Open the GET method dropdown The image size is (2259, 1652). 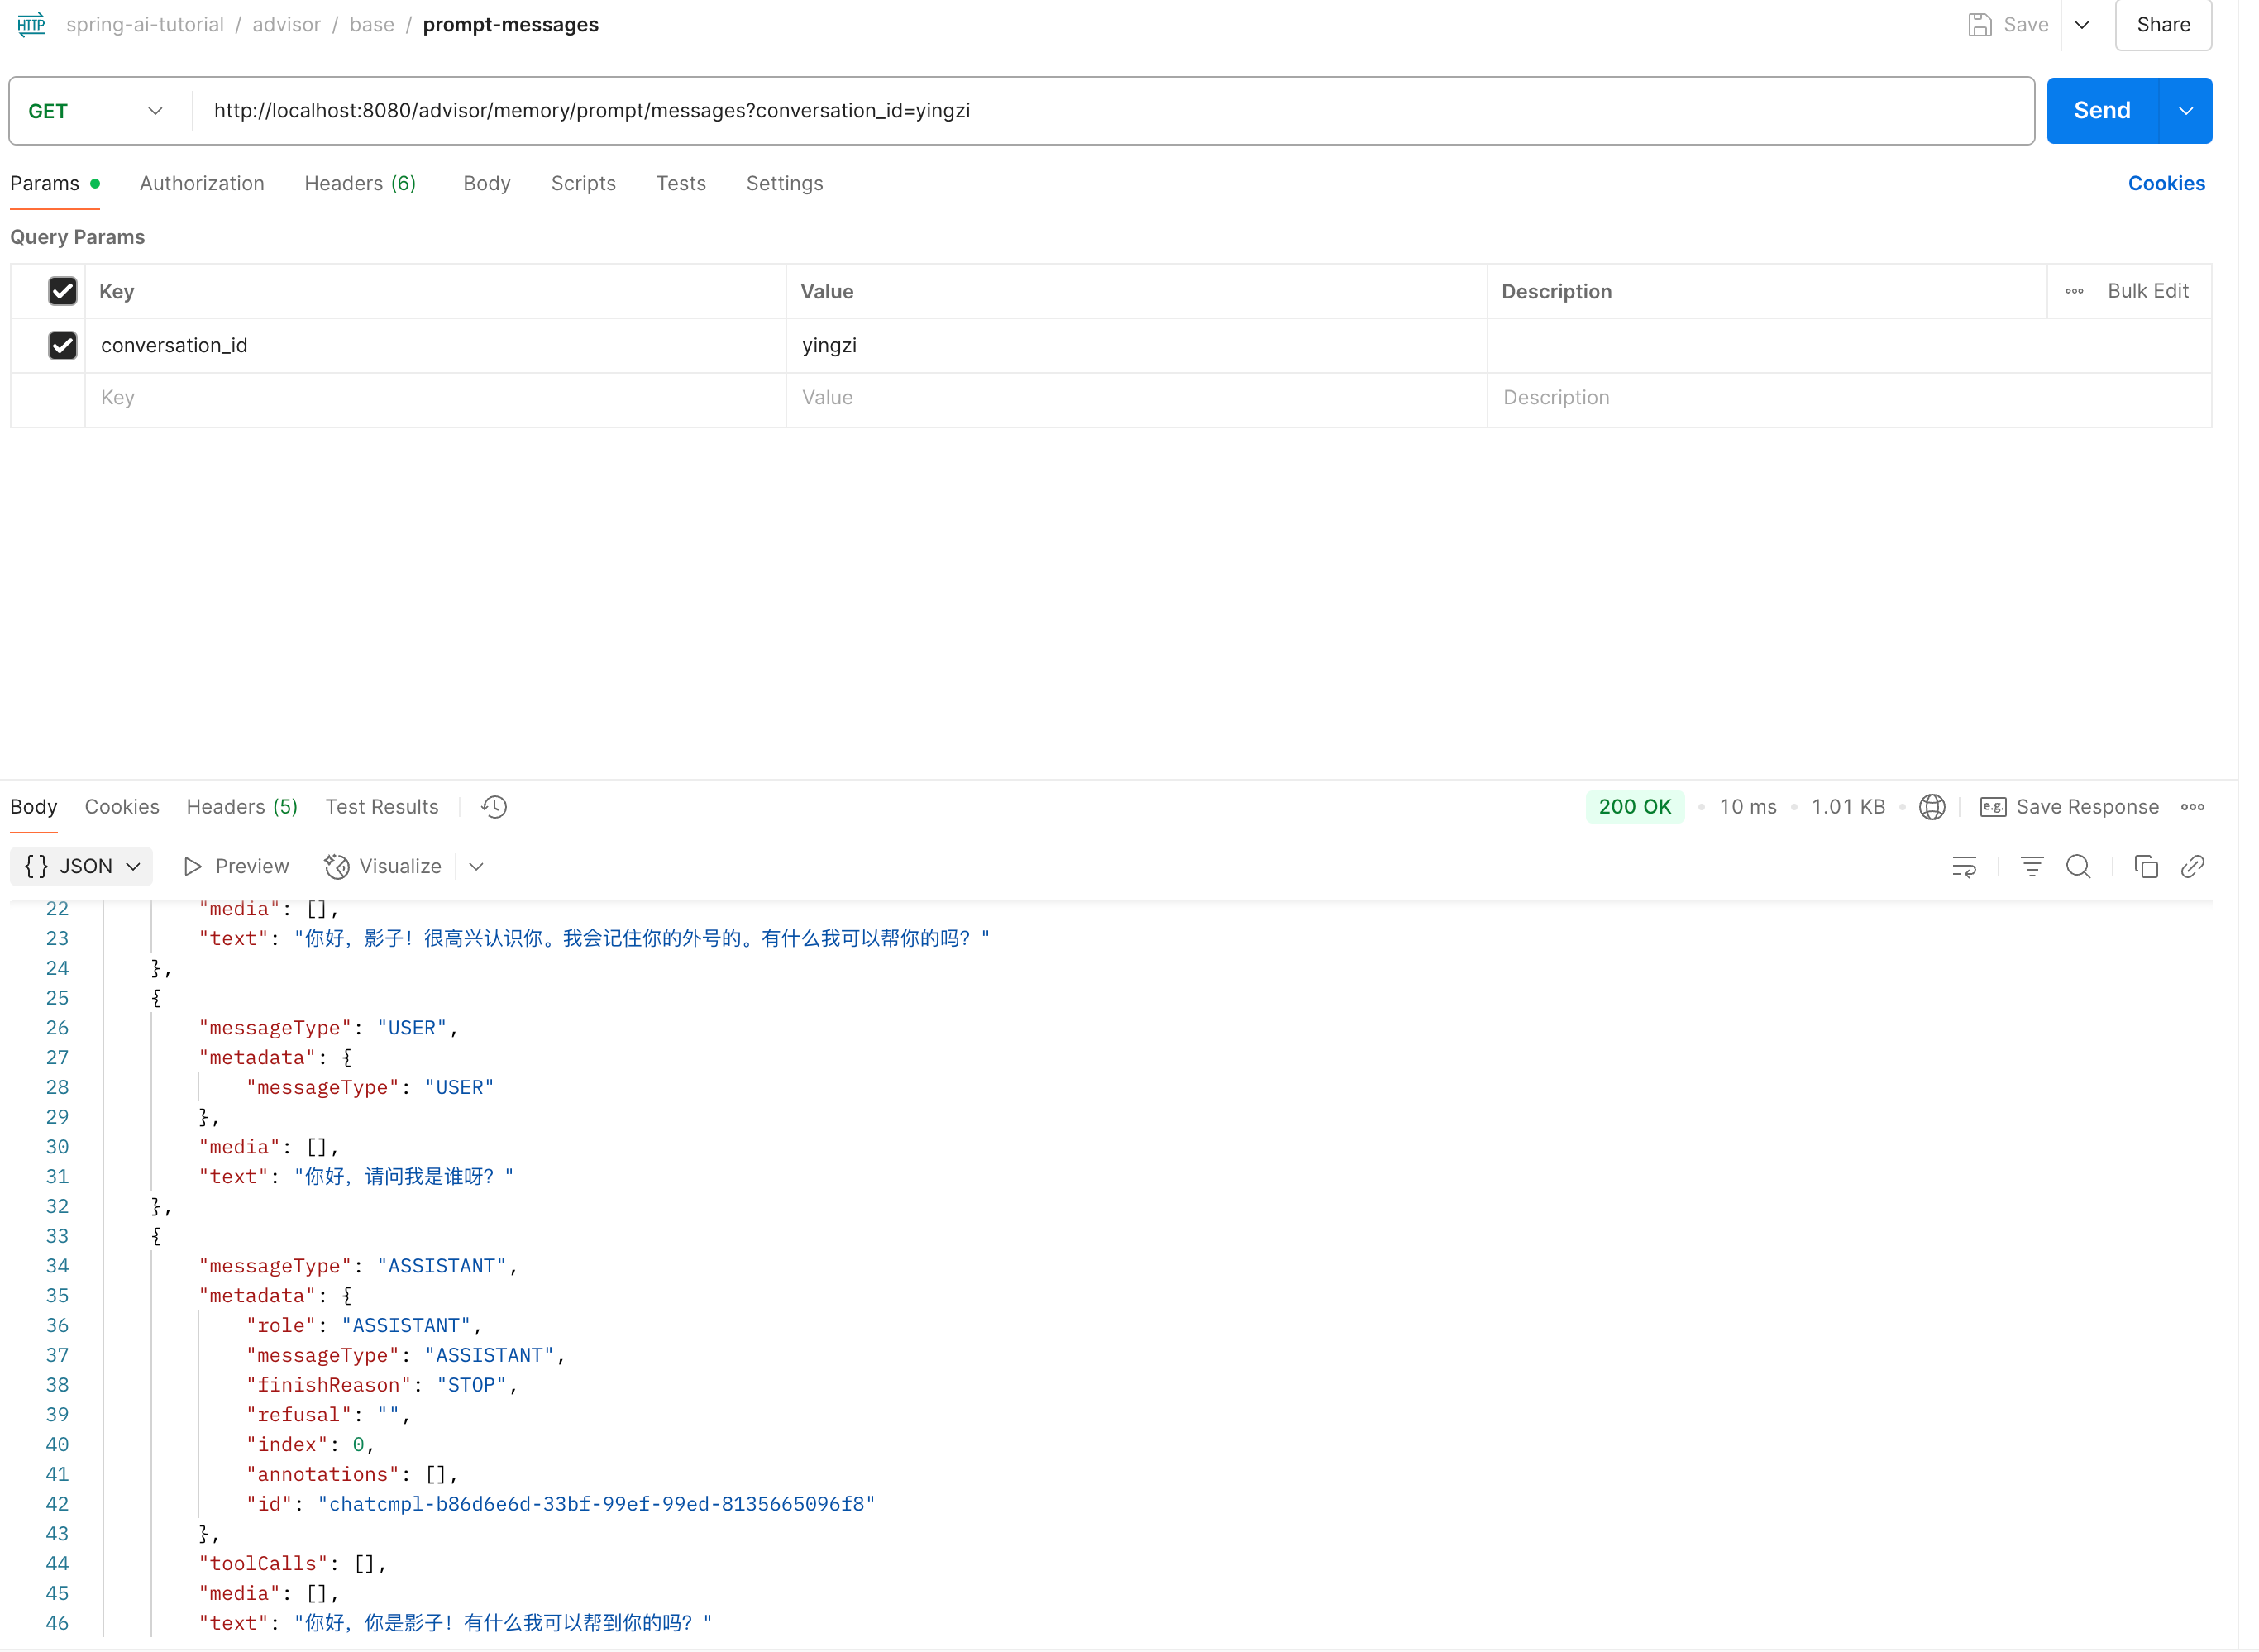coord(95,111)
